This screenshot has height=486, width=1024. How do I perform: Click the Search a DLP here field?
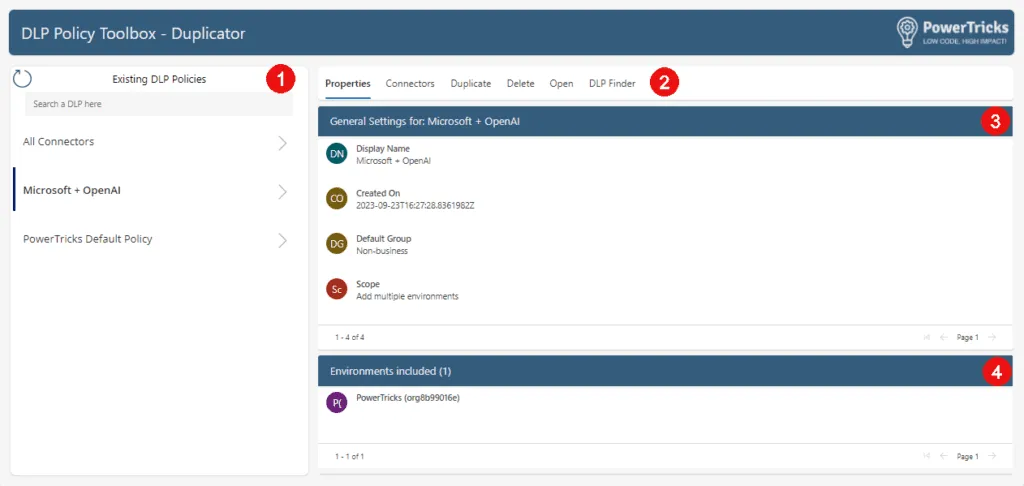[x=159, y=104]
